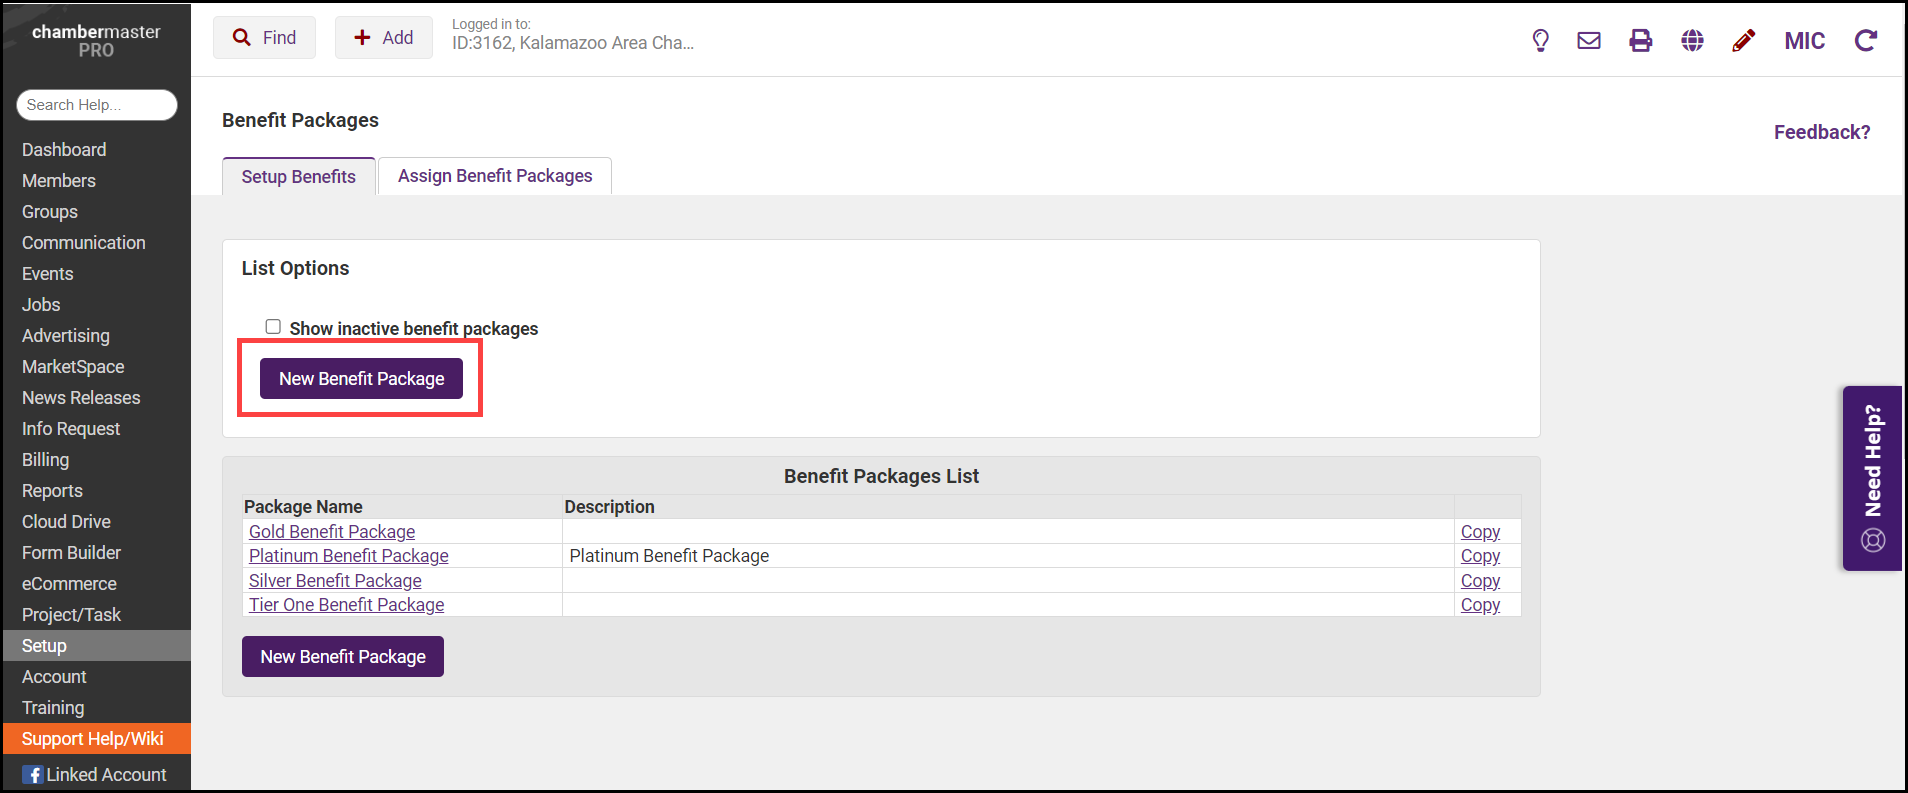
Task: Copy the Silver Benefit Package
Action: (1480, 581)
